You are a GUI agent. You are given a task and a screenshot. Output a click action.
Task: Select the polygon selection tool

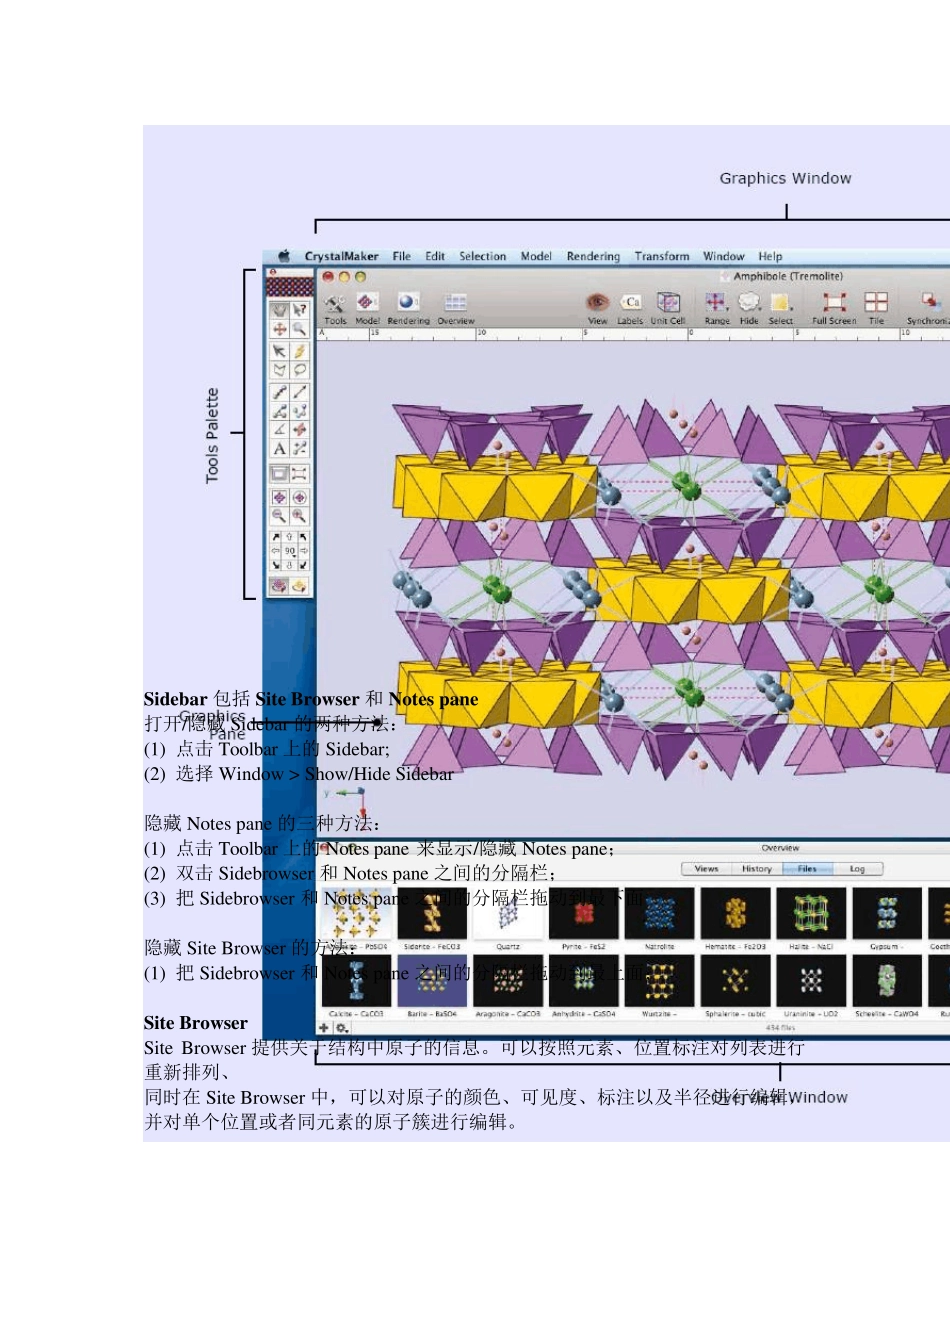click(279, 370)
